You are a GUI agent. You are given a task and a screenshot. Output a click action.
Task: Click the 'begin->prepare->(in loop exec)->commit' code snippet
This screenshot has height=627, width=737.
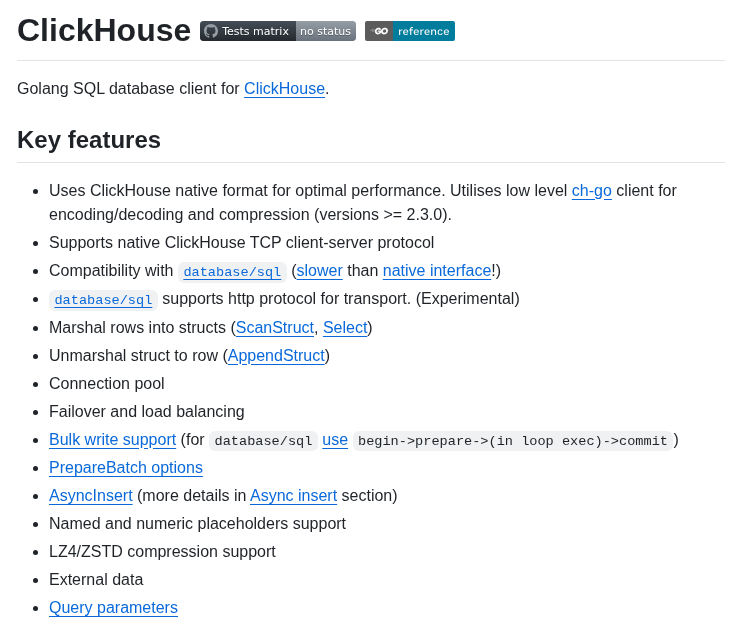point(512,441)
